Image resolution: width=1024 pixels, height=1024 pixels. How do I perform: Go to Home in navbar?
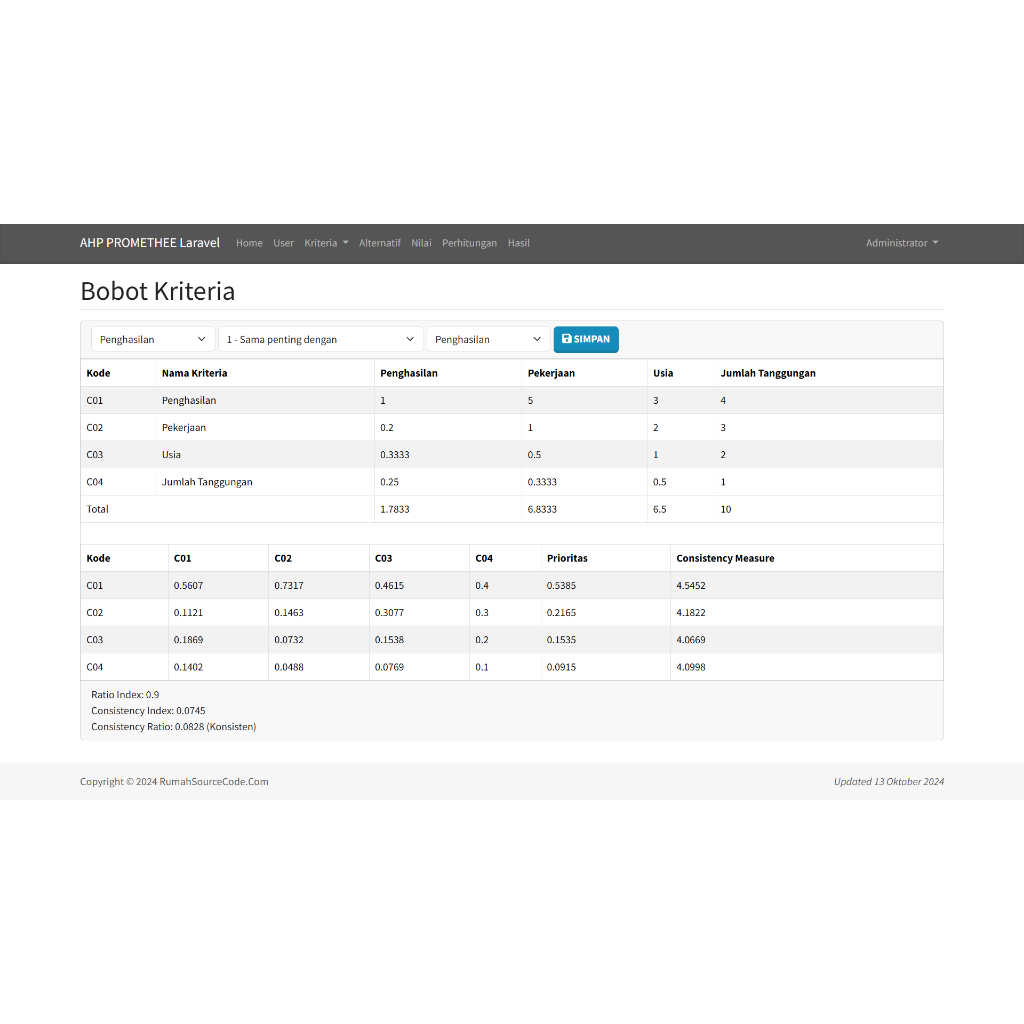point(249,243)
